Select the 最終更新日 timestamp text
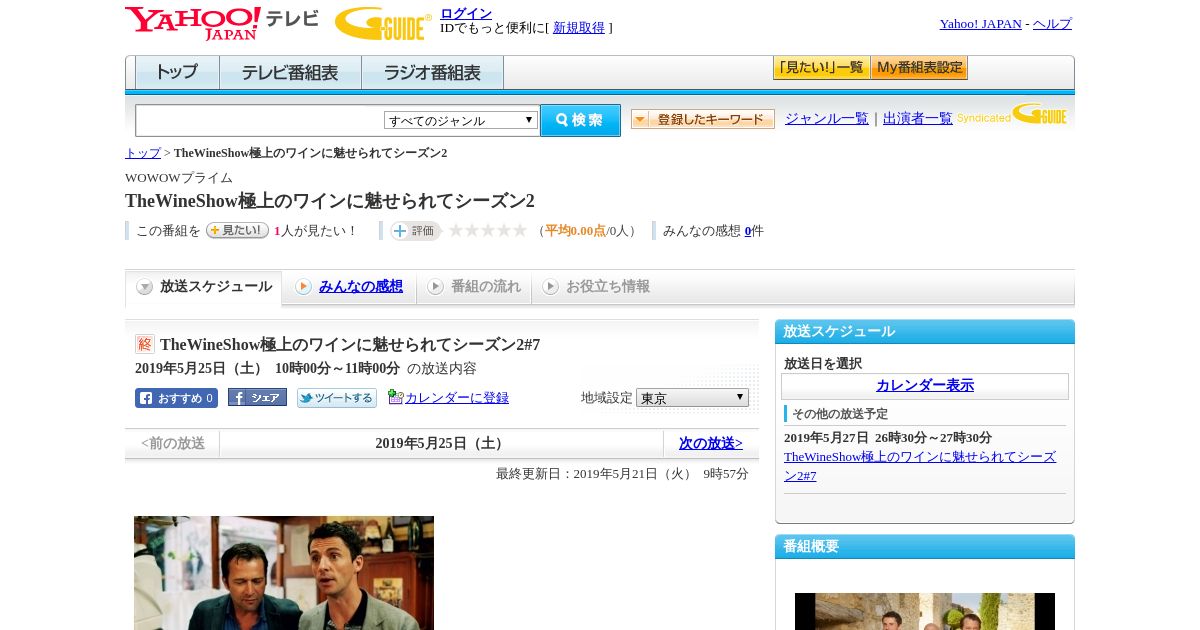The image size is (1200, 630). pos(622,474)
